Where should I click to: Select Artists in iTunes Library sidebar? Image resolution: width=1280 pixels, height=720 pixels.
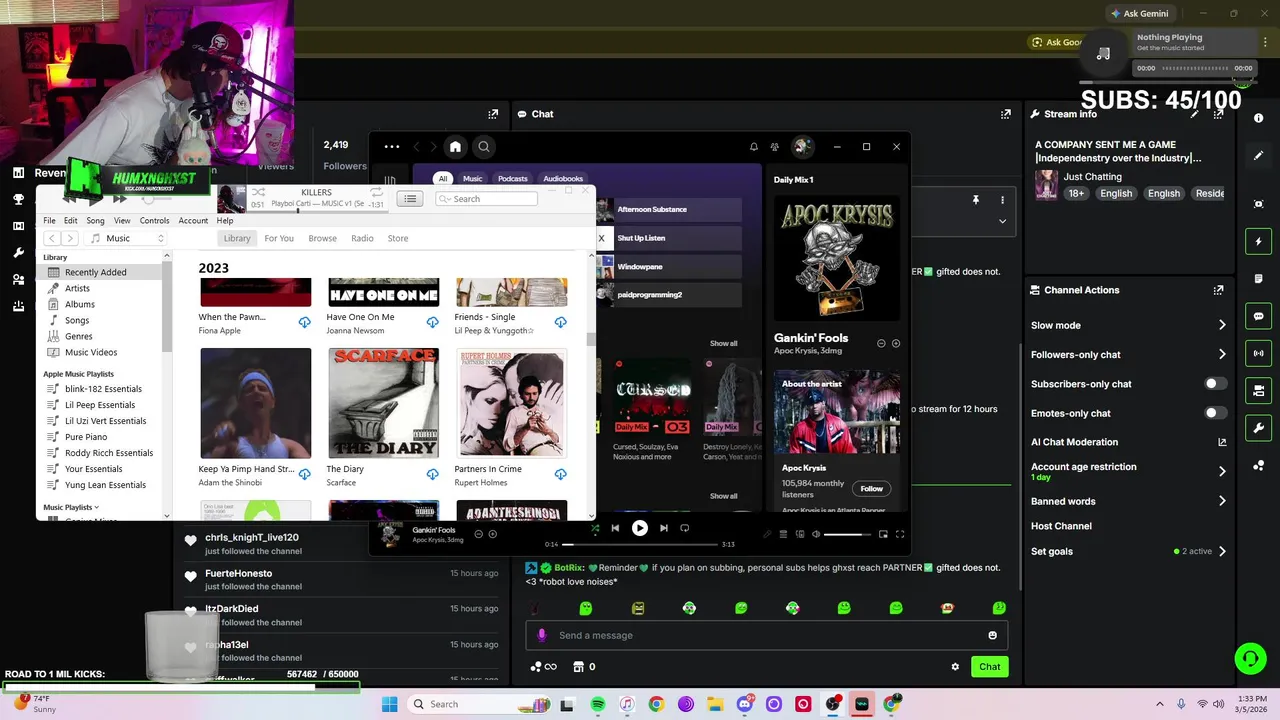[77, 288]
